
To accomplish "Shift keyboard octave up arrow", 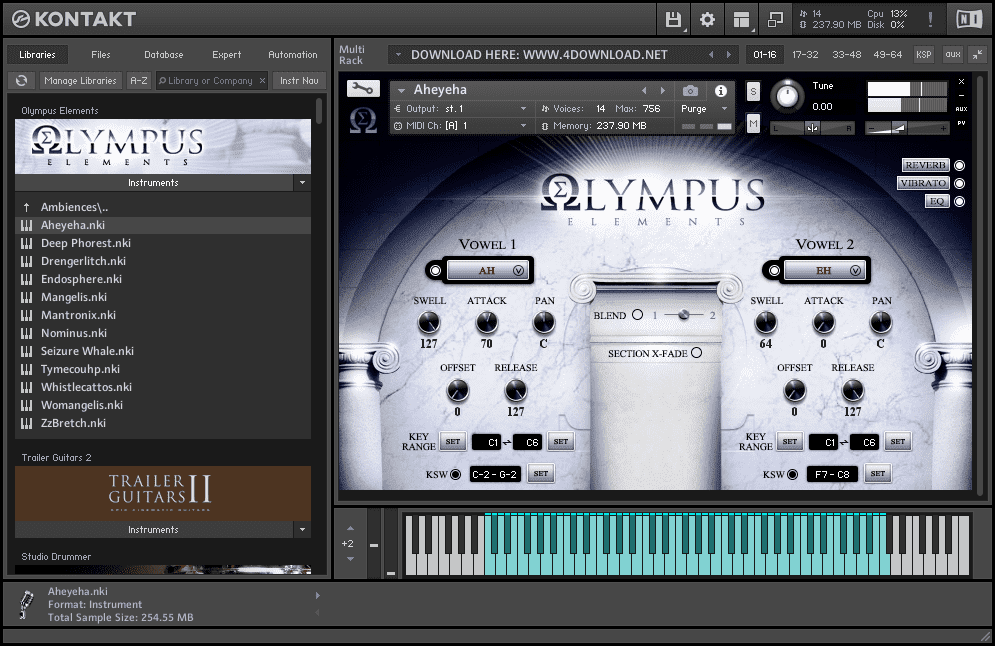I will tap(350, 529).
